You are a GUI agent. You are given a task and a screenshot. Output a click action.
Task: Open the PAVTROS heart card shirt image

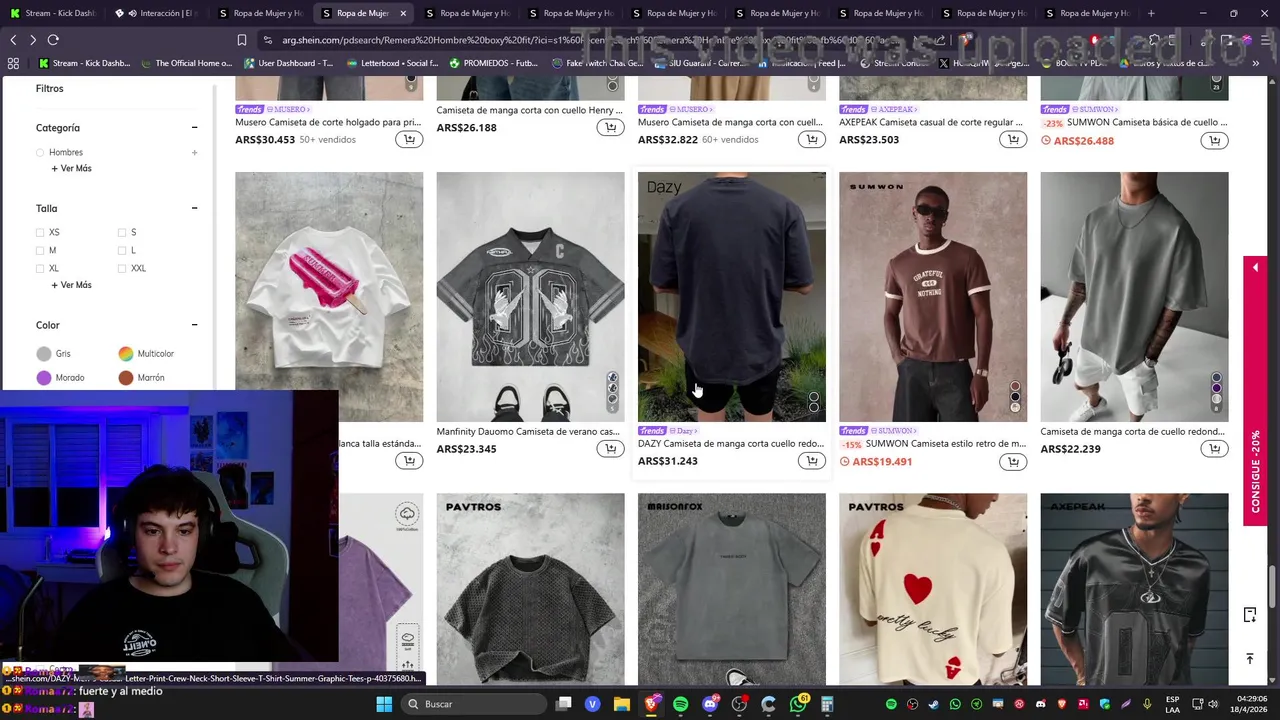[933, 589]
